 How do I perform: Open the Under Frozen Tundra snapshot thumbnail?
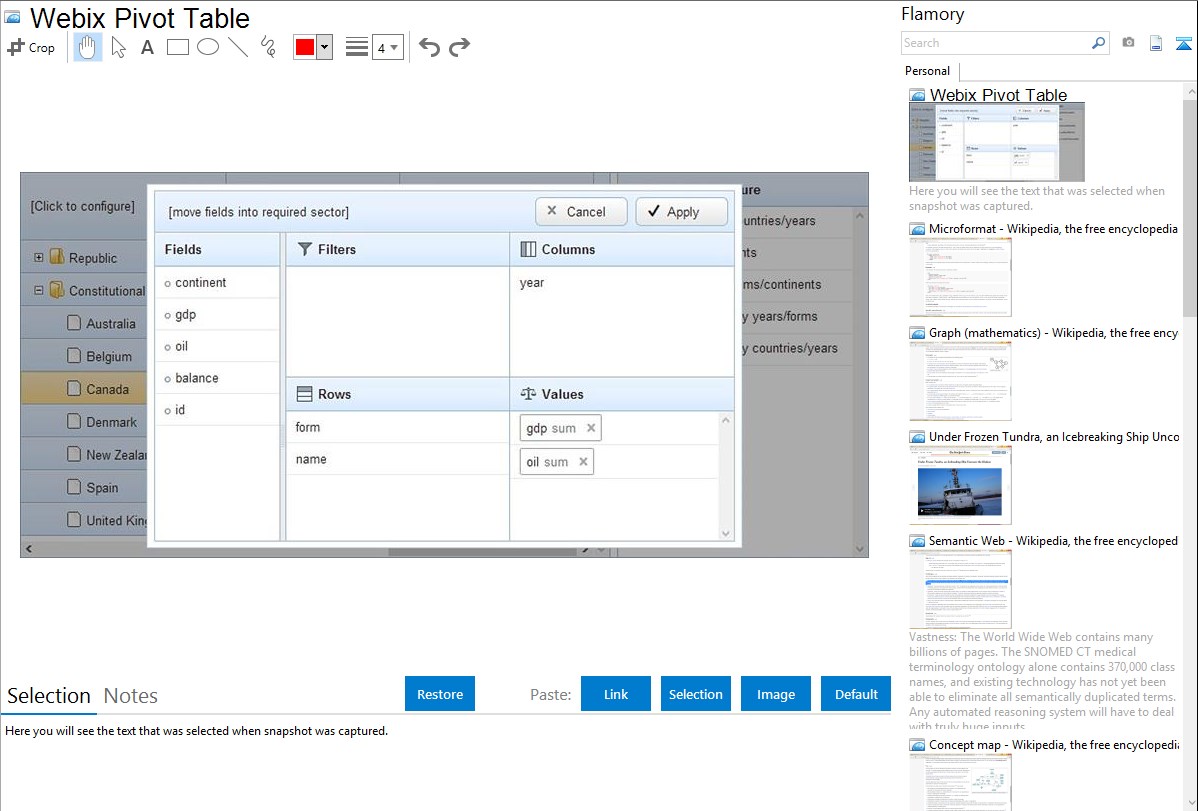[960, 485]
